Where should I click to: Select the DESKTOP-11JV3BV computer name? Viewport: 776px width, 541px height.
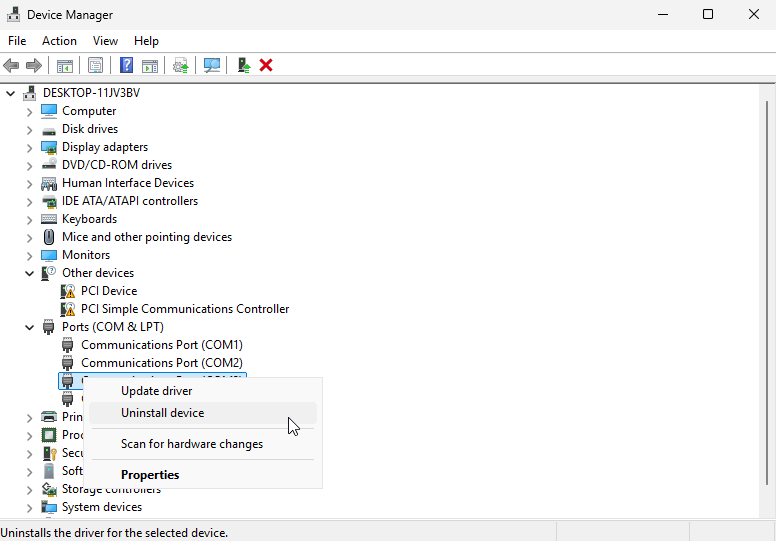(x=92, y=93)
